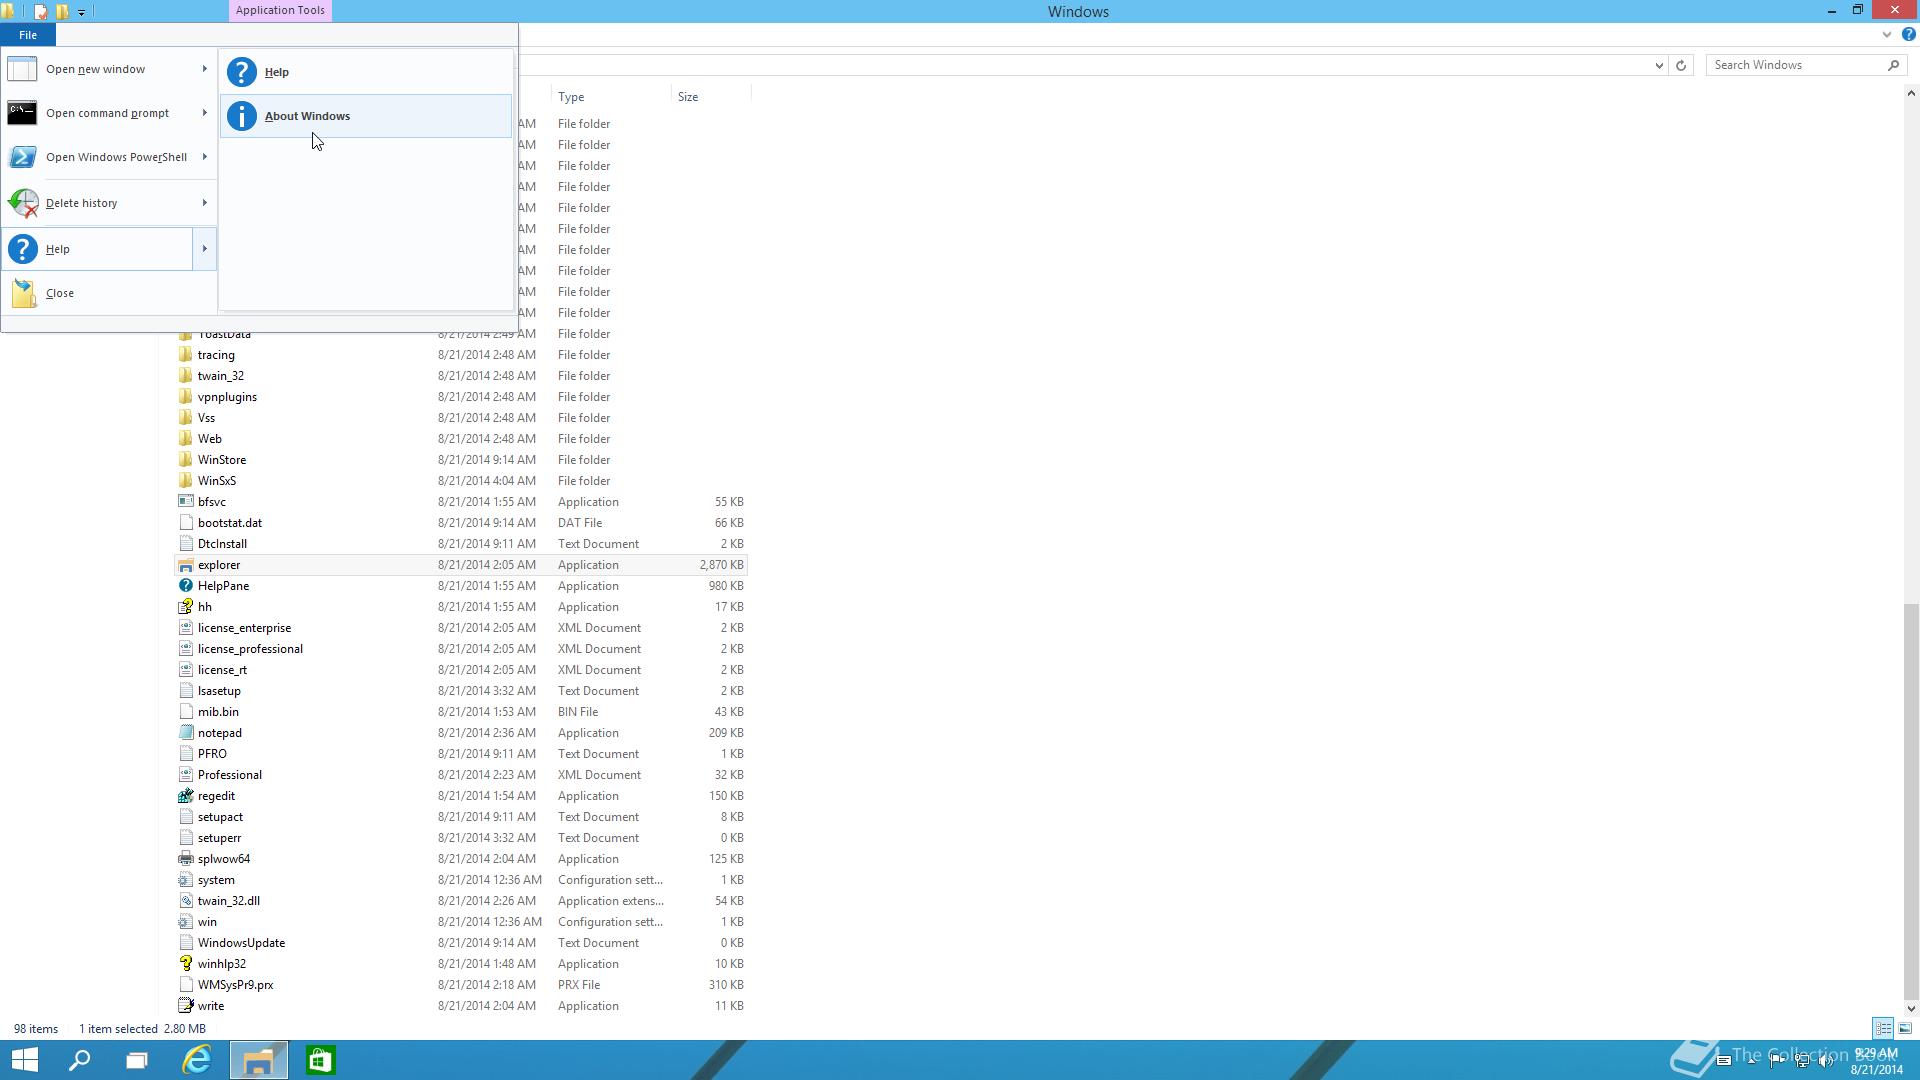1920x1080 pixels.
Task: Select the twain_32.dll file icon
Action: (185, 901)
